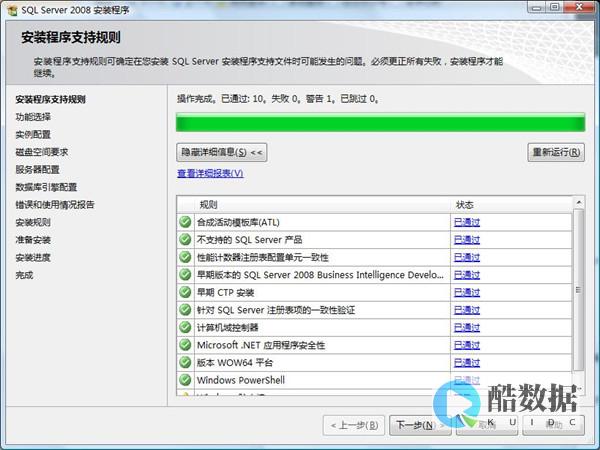Select 安装程序支持规则 step in sidebar
This screenshot has height=450, width=600.
click(x=51, y=99)
